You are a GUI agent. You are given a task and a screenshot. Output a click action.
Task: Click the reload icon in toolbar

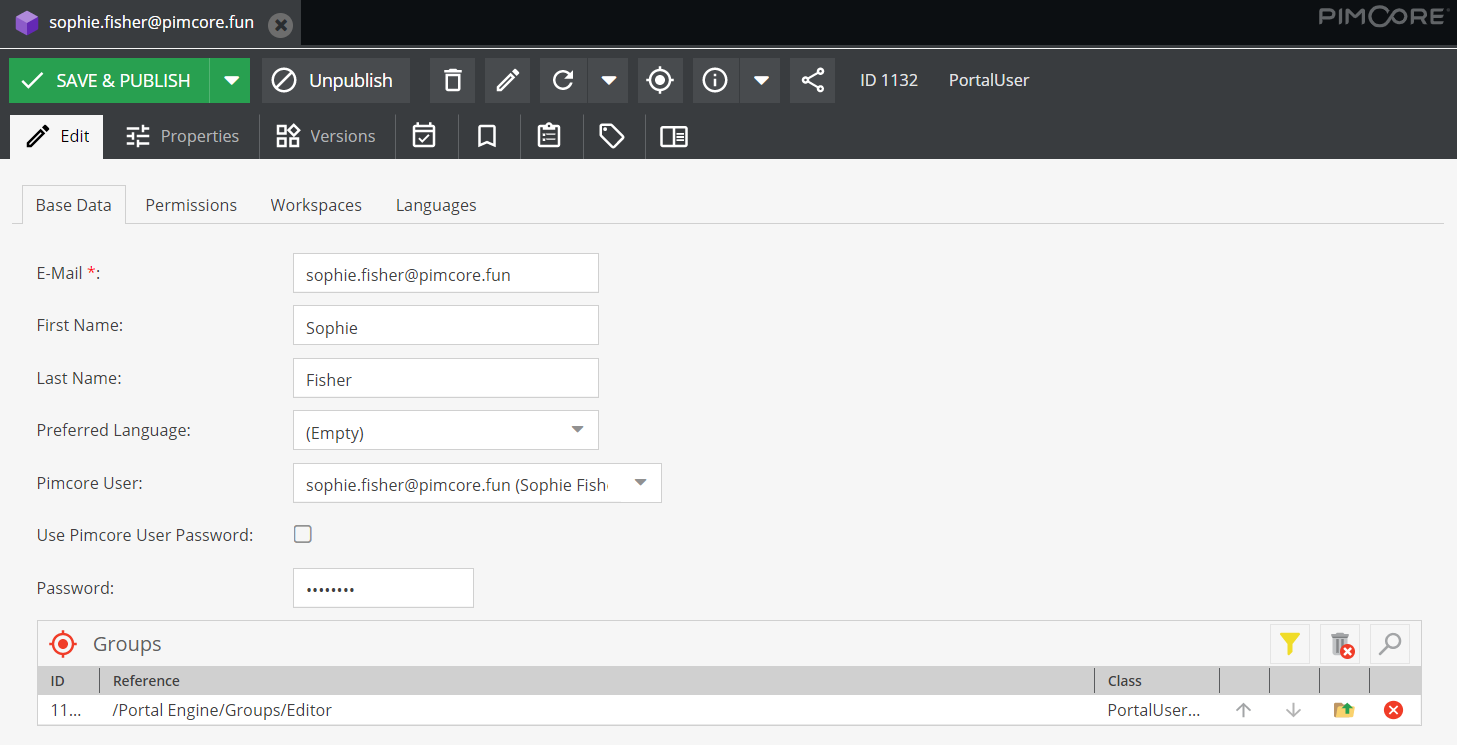point(563,80)
